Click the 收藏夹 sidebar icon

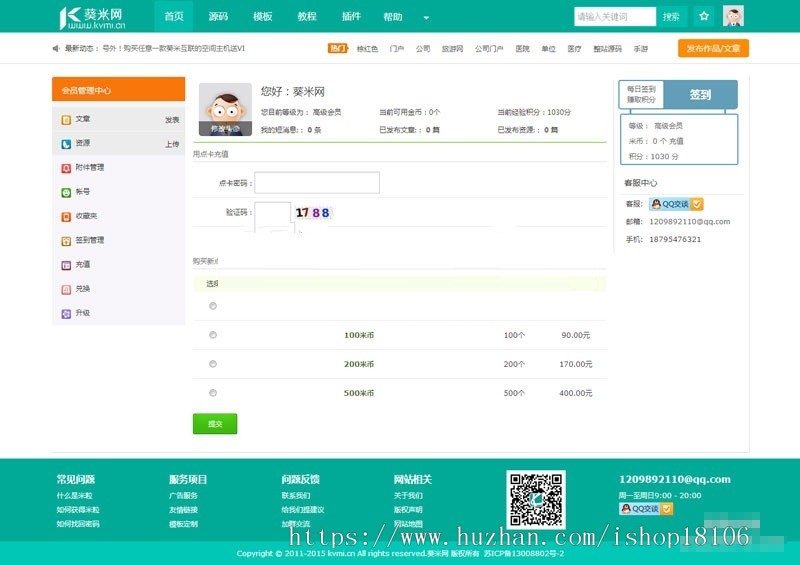pos(66,216)
